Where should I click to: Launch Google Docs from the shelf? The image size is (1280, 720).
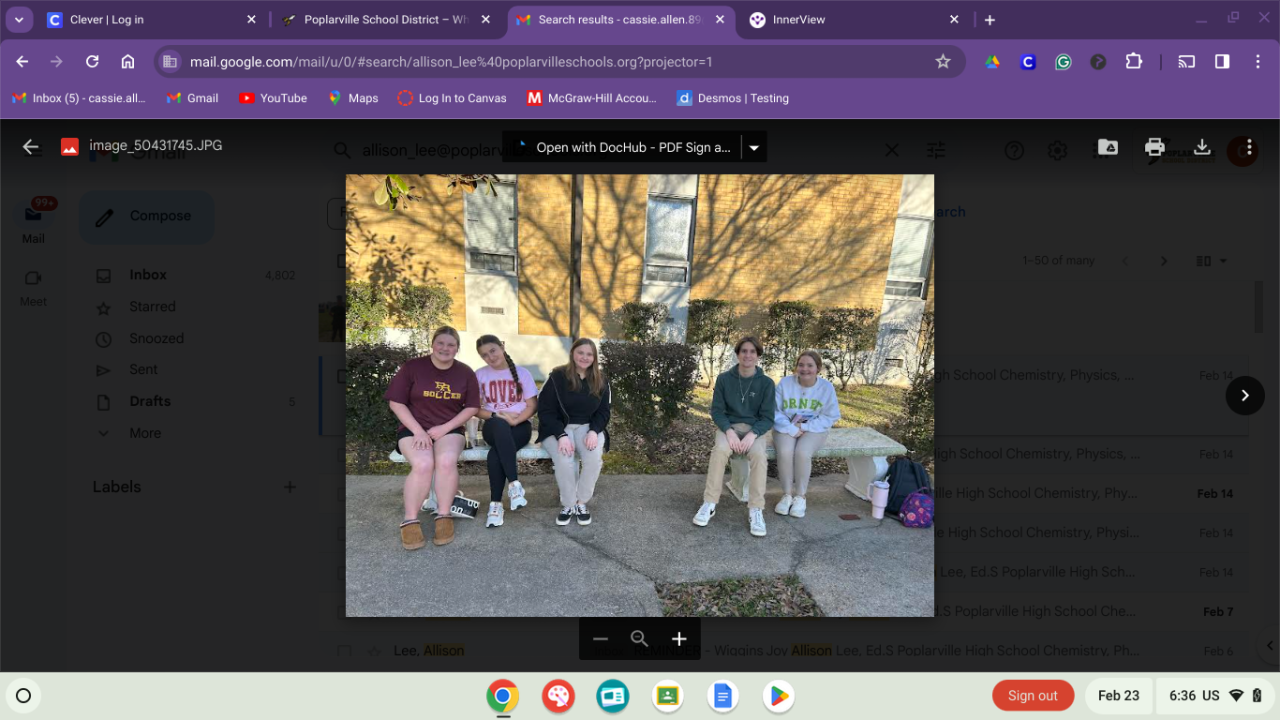pyautogui.click(x=722, y=696)
